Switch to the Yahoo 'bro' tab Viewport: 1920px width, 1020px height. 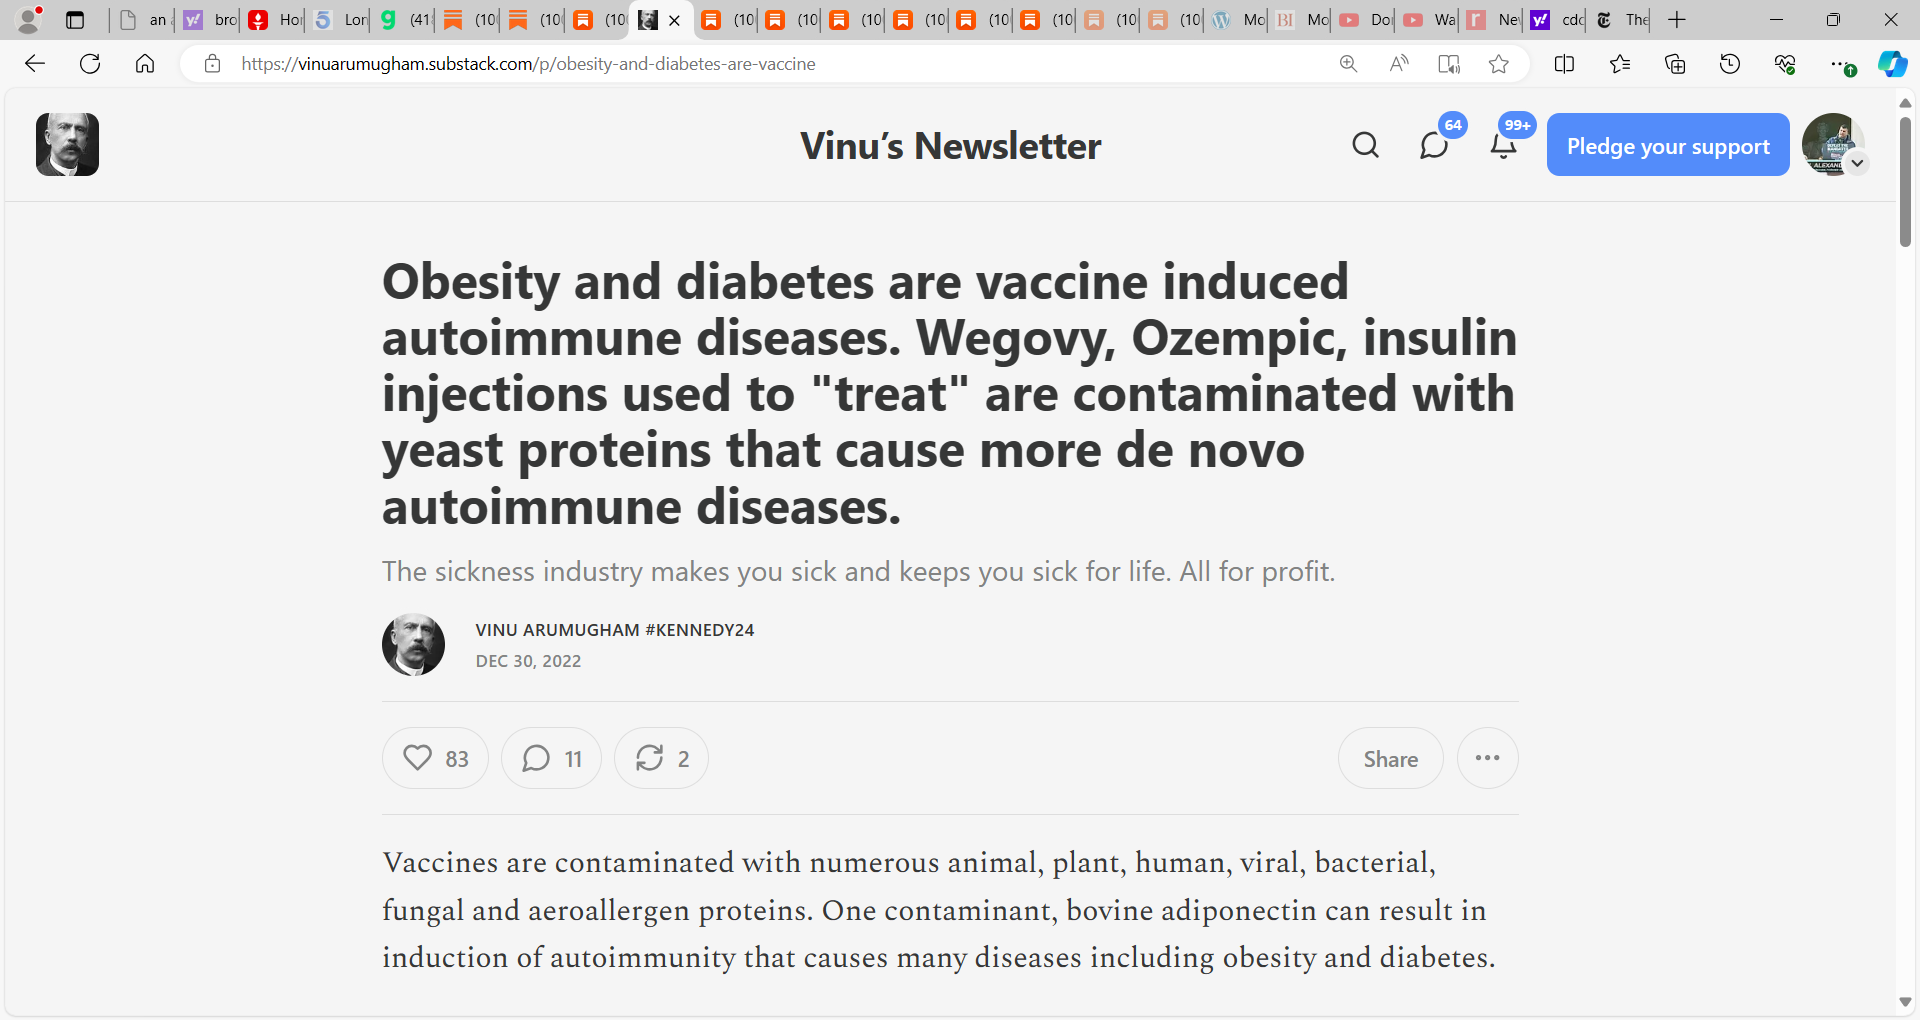(x=210, y=19)
